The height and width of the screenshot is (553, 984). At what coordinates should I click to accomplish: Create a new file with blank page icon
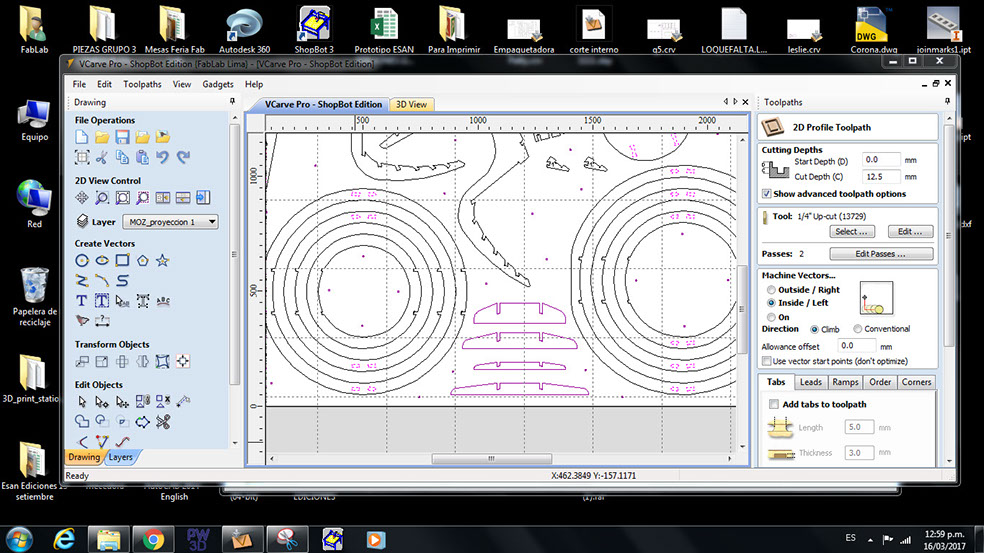pyautogui.click(x=82, y=136)
